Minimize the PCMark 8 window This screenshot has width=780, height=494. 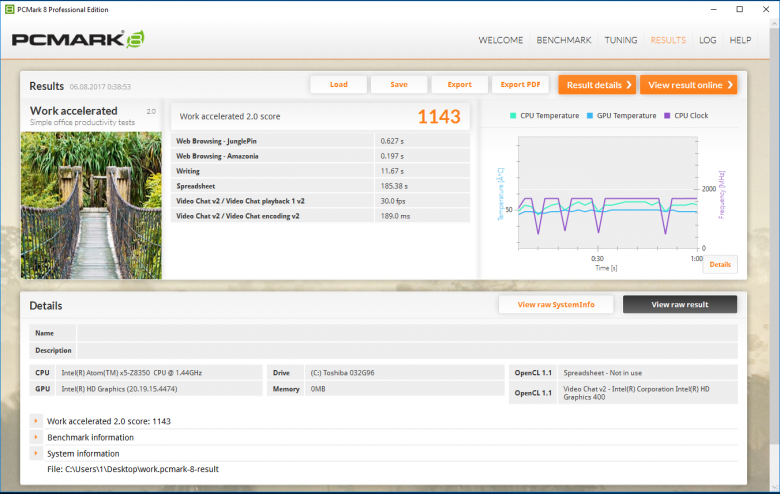pyautogui.click(x=713, y=9)
